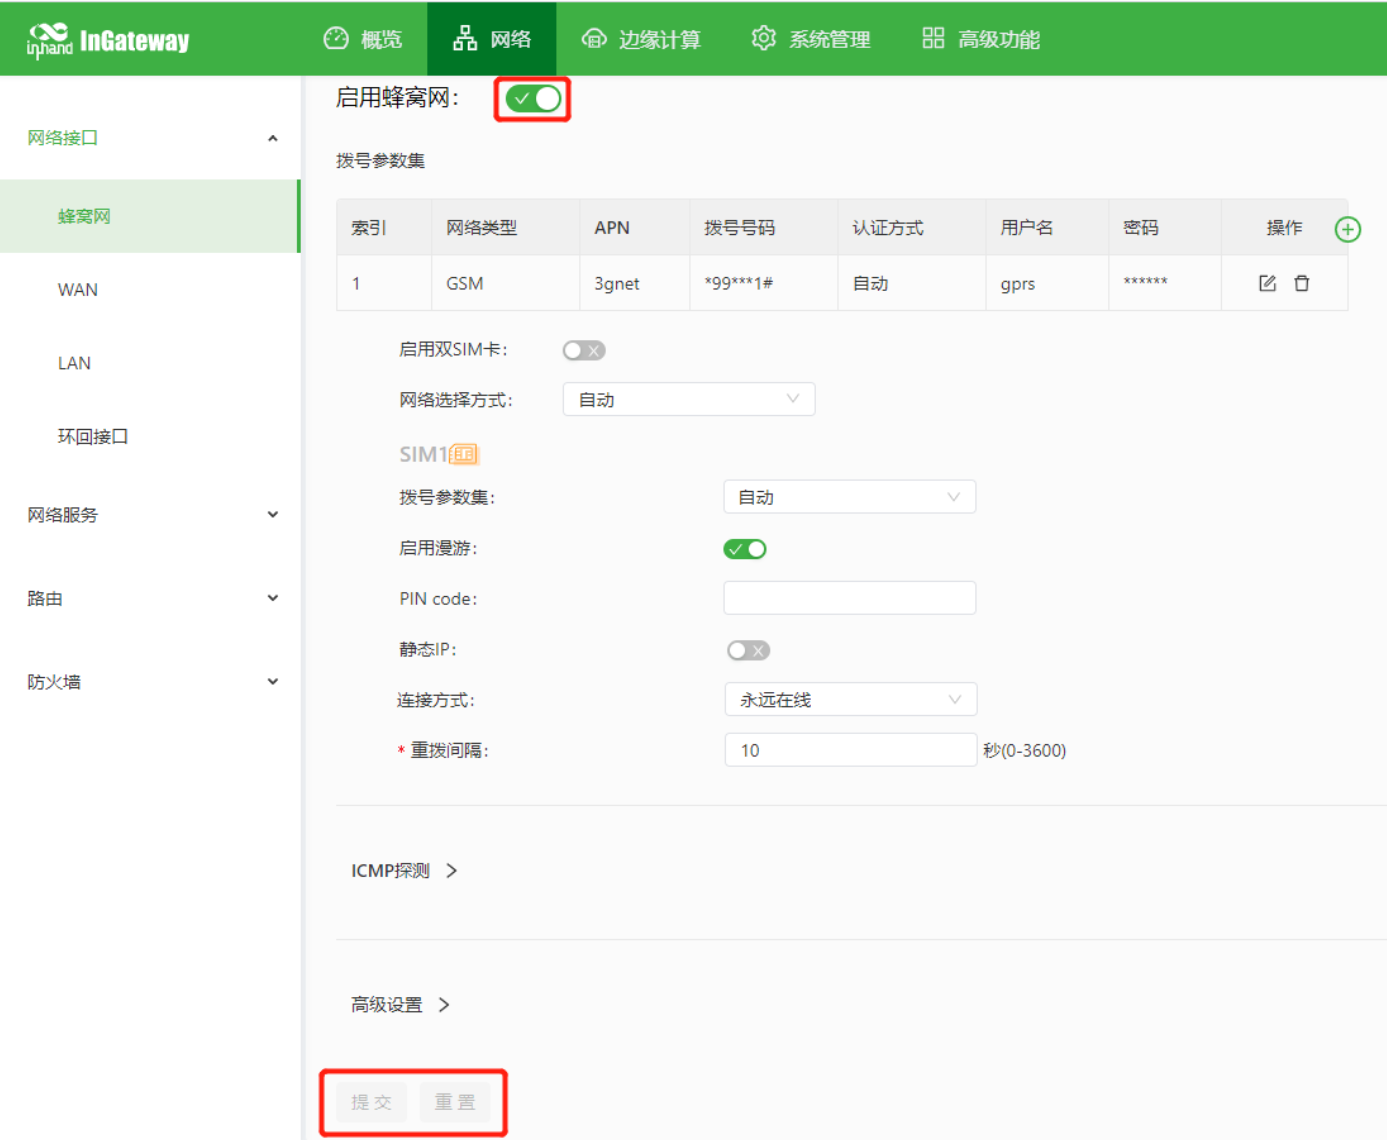The width and height of the screenshot is (1387, 1140).
Task: Click the 重置 button
Action: tap(455, 1102)
